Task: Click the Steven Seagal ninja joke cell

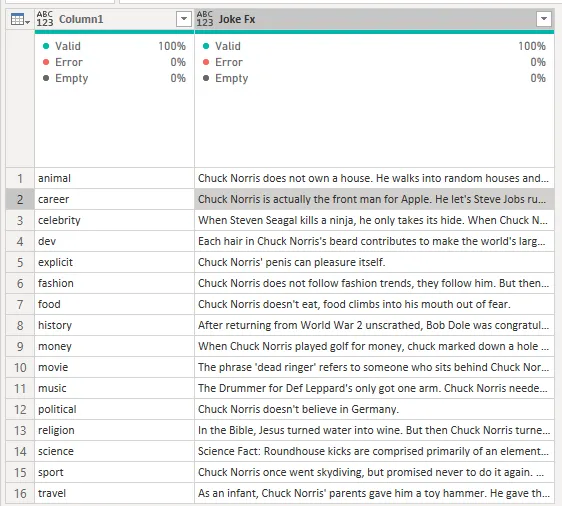Action: coord(374,220)
